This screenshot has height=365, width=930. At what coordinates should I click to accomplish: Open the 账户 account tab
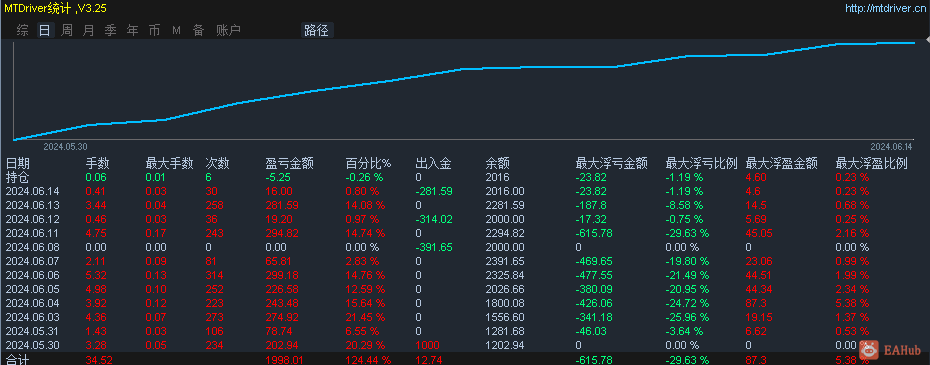228,30
